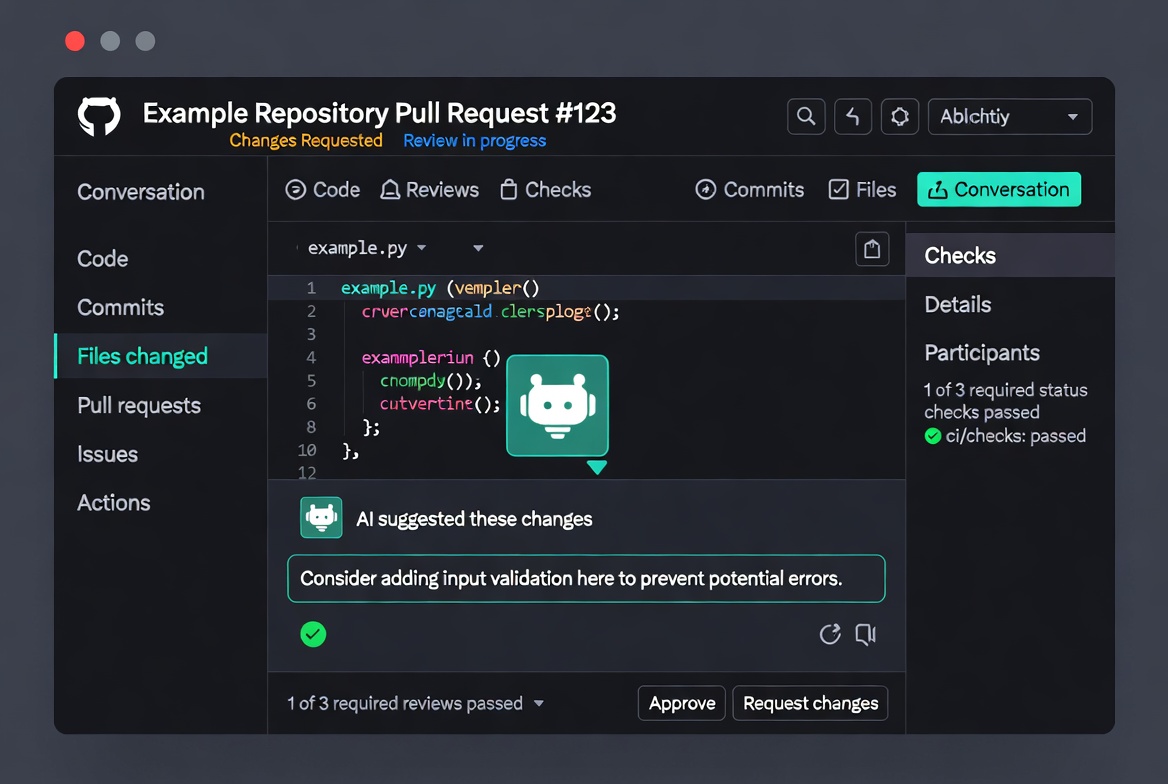Click the GitHub logo icon
Viewport: 1168px width, 784px height.
[x=97, y=116]
